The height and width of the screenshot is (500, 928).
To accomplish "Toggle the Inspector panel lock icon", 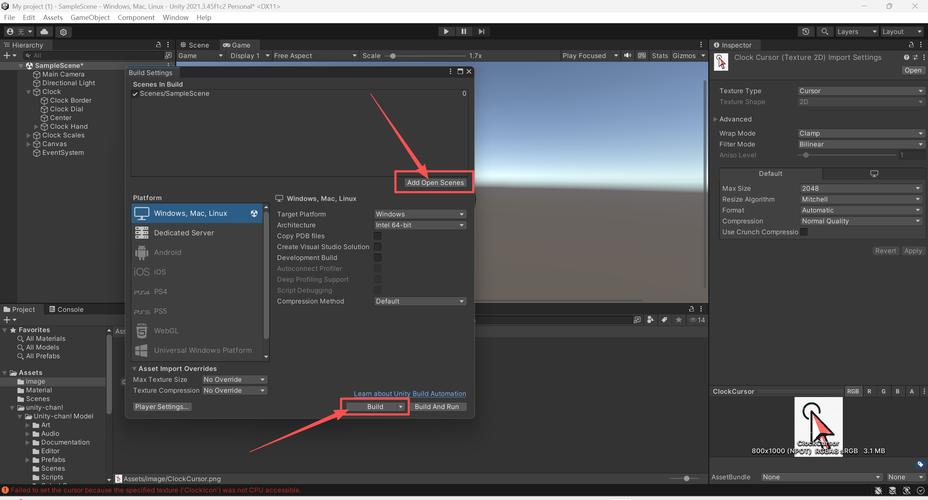I will tap(911, 44).
